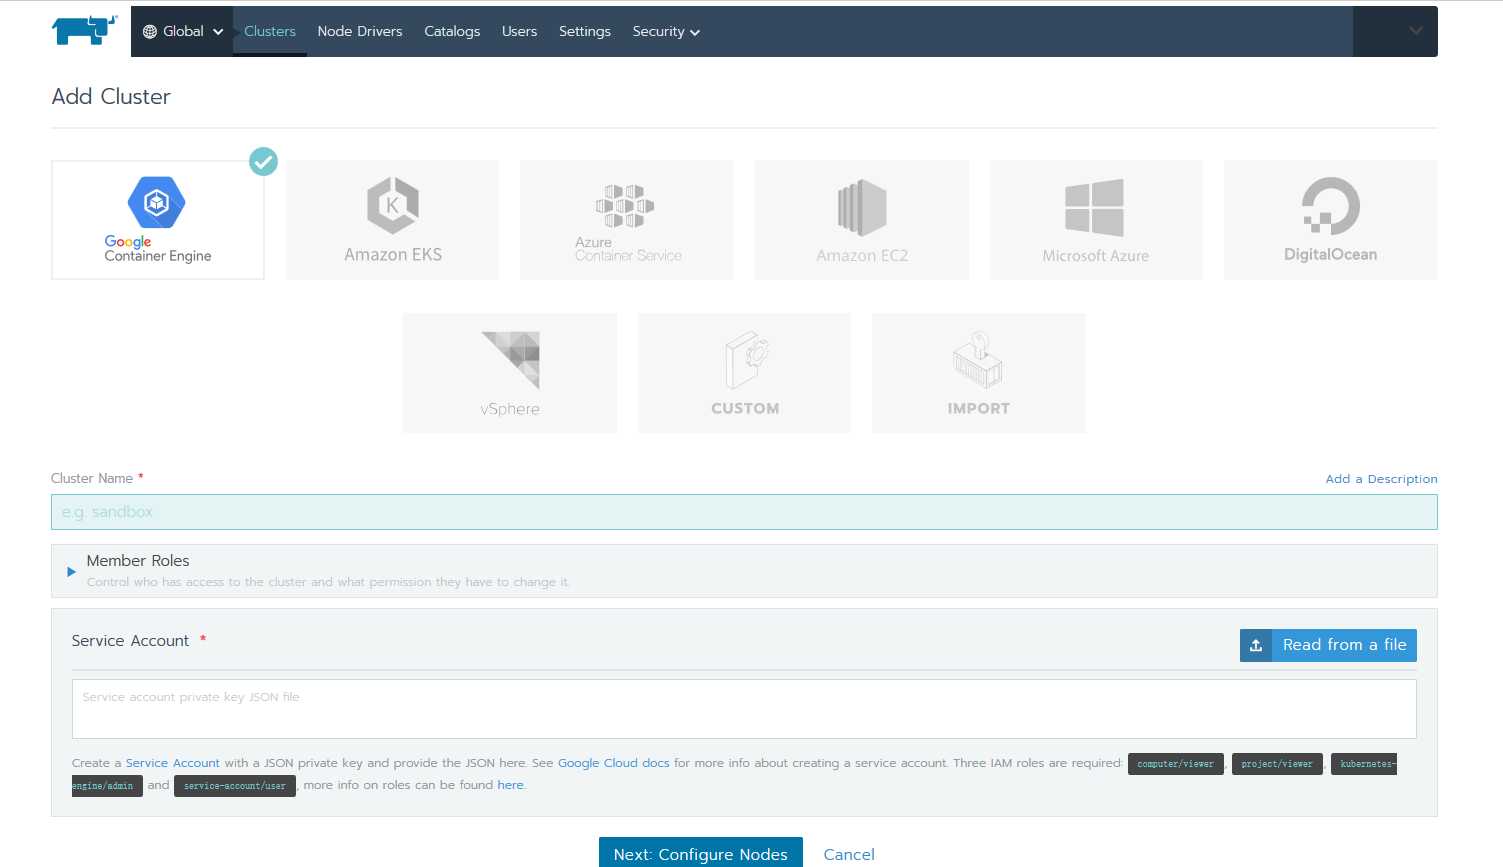Click the Add a Description link
This screenshot has width=1503, height=867.
coord(1381,479)
